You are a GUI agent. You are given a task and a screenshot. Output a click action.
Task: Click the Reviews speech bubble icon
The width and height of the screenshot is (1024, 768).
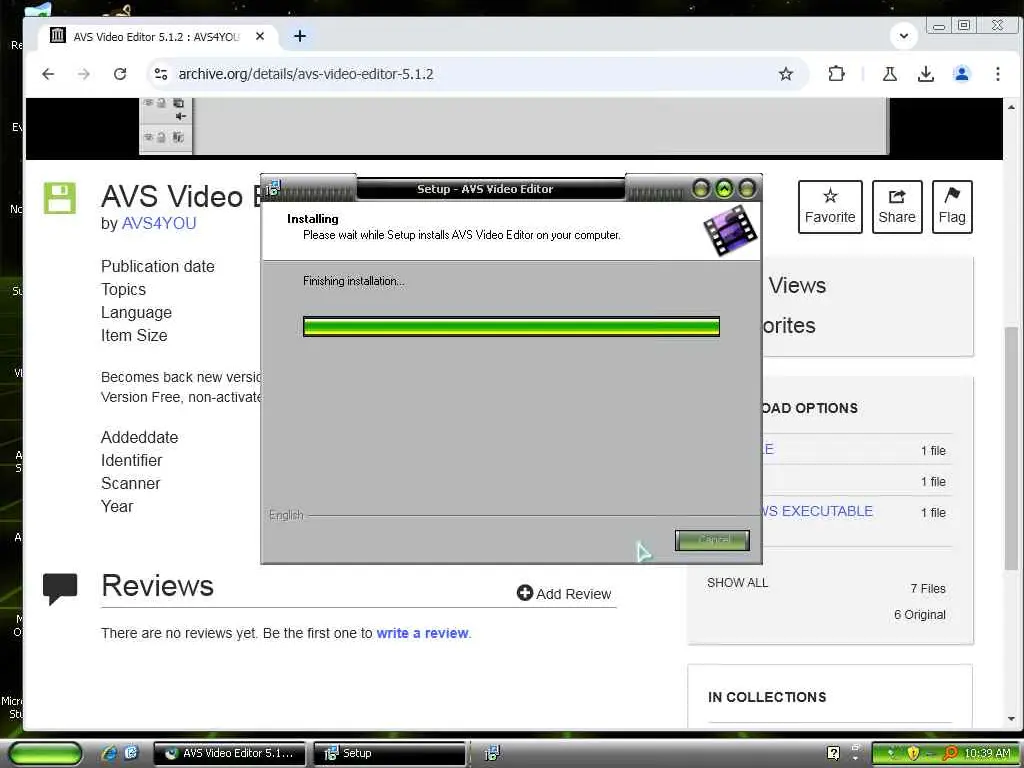59,588
